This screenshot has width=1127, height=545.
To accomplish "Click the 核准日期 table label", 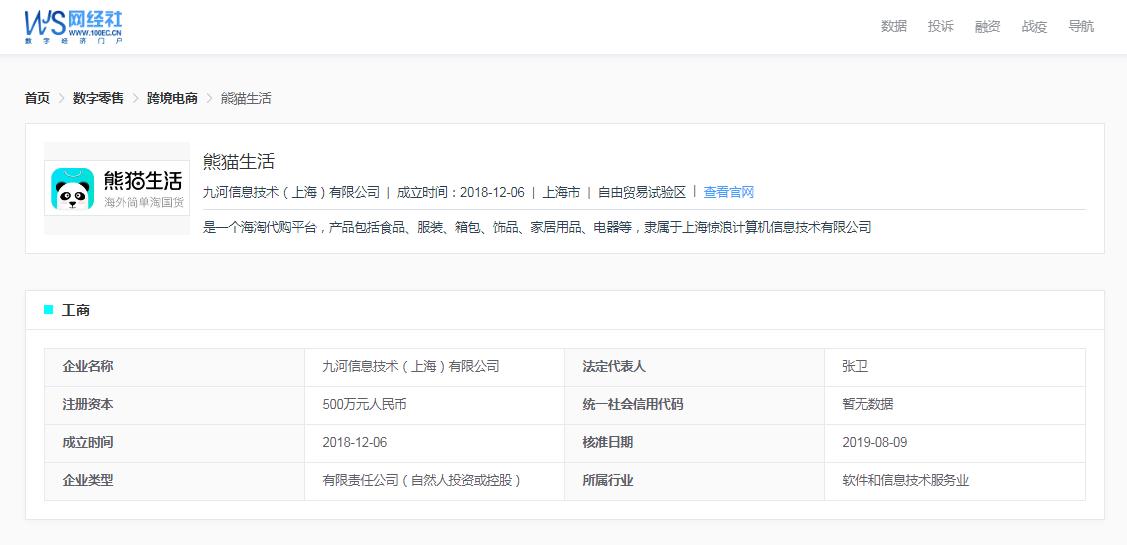I will tap(608, 443).
